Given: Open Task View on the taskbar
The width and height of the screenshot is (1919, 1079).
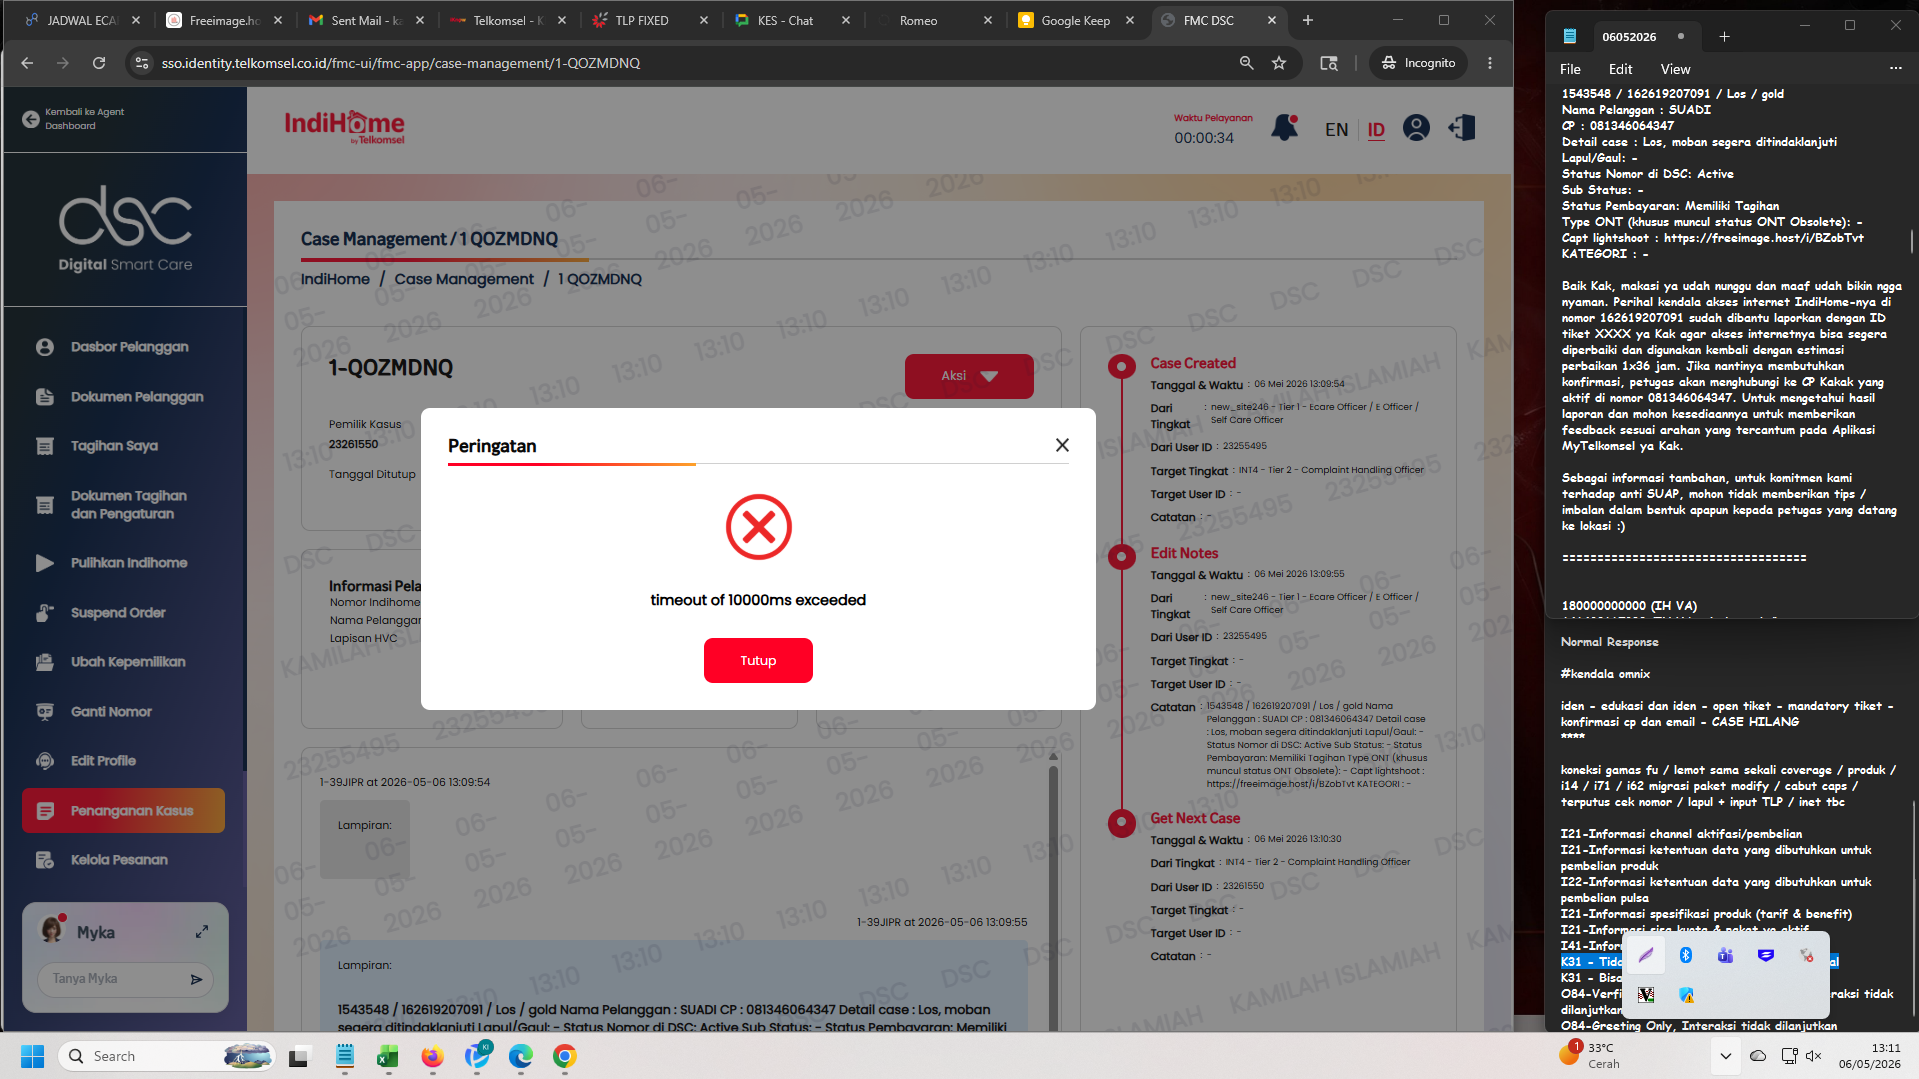Looking at the screenshot, I should click(x=299, y=1056).
